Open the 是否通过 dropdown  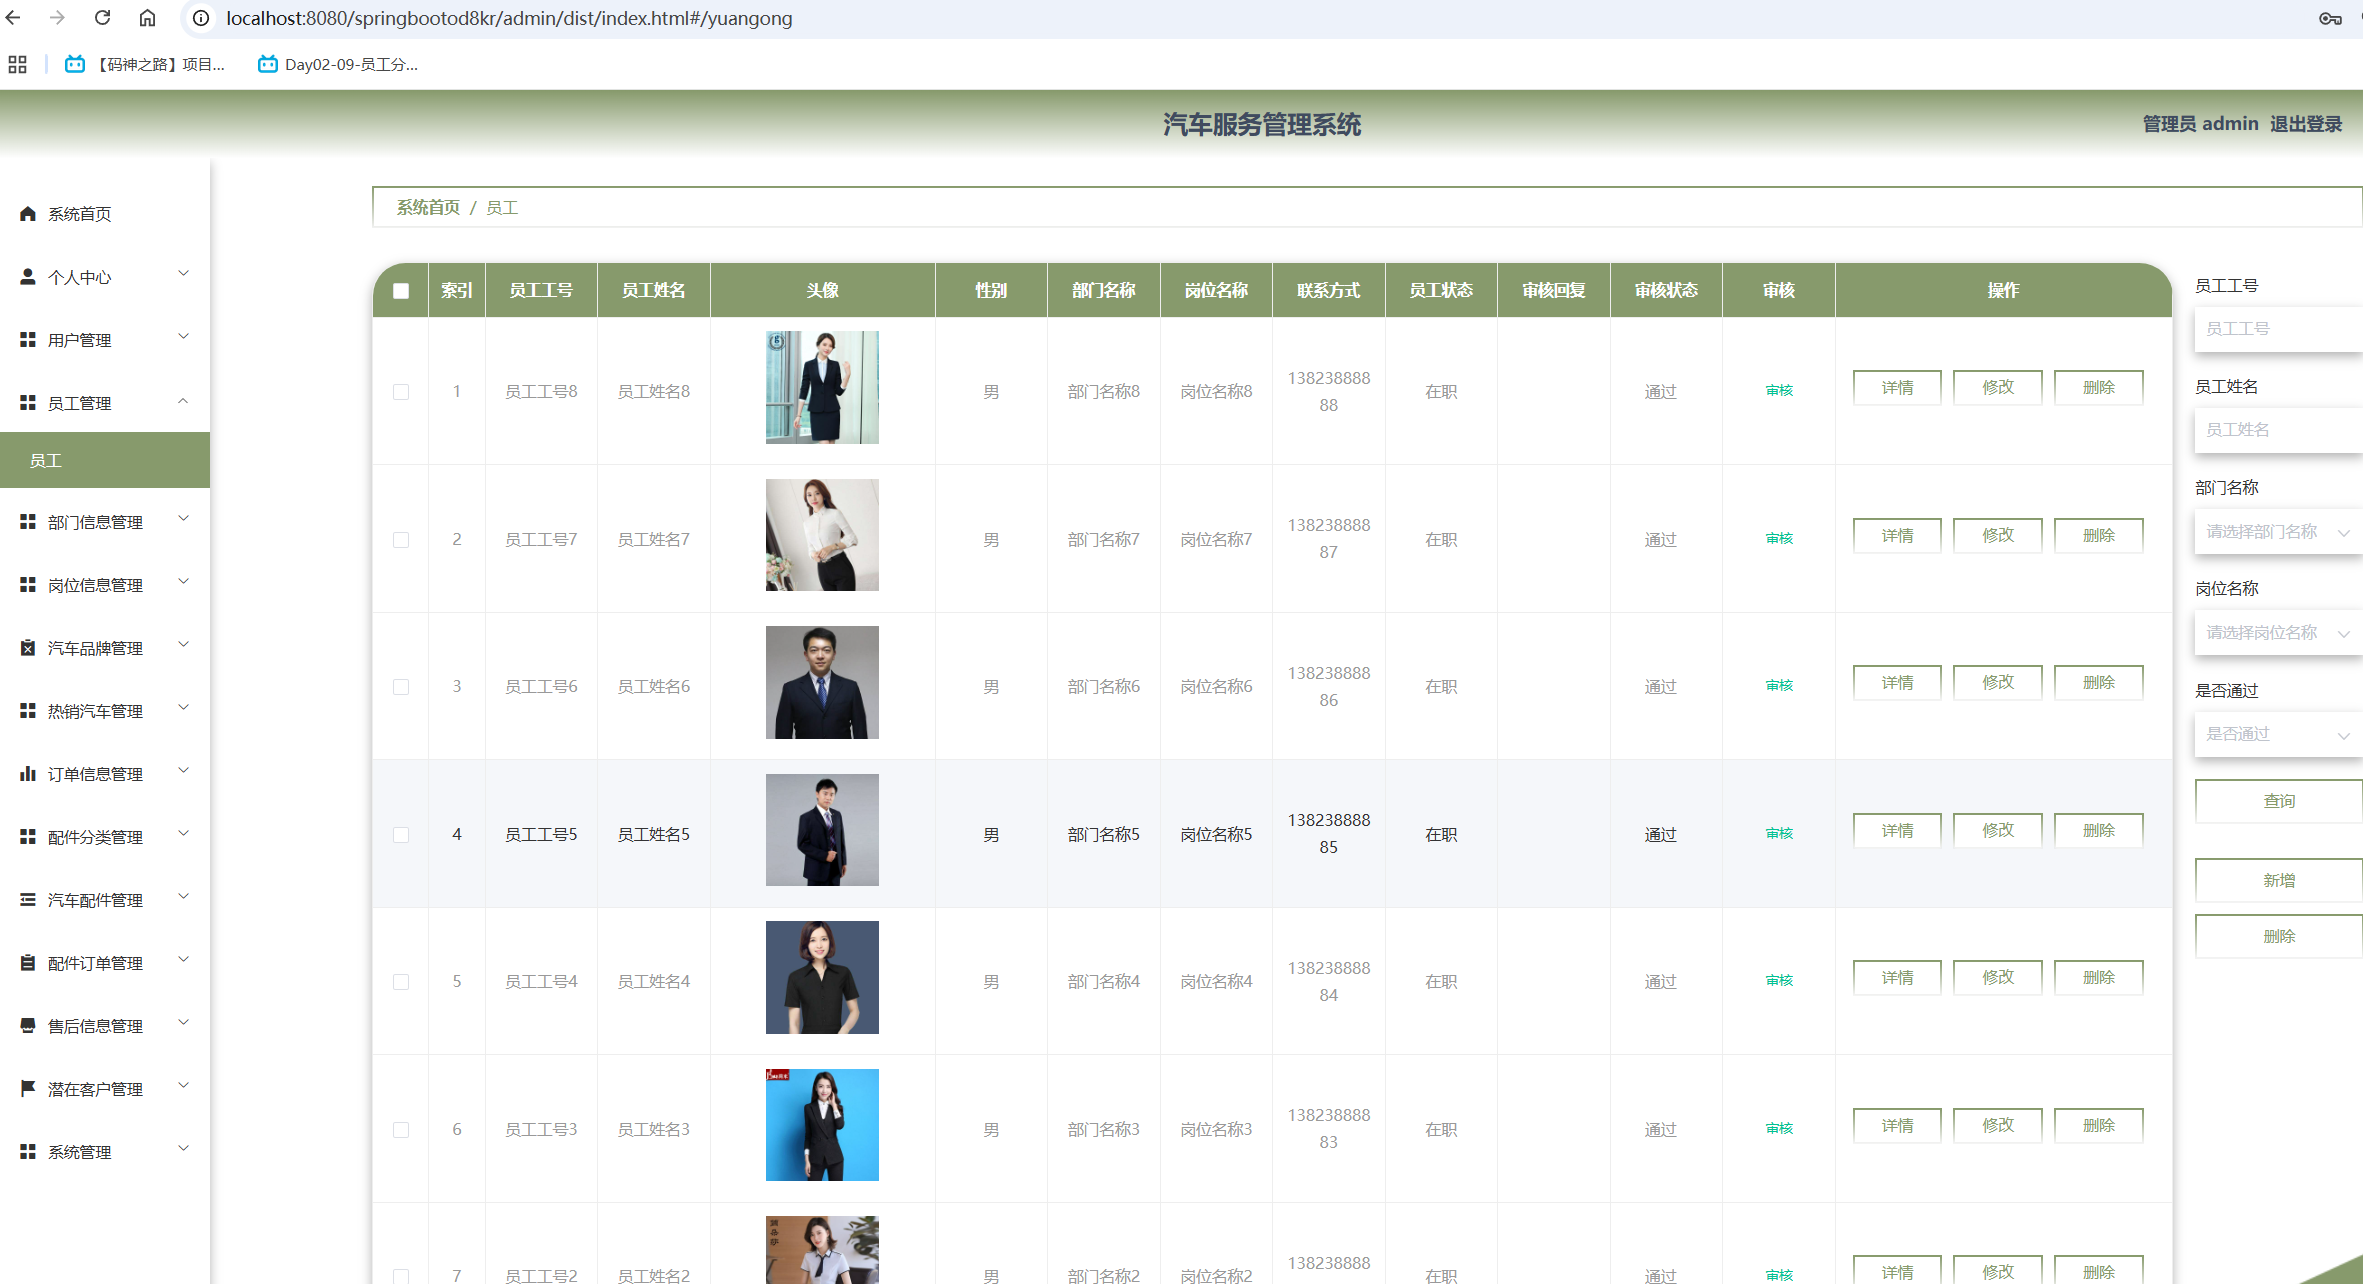[2278, 734]
